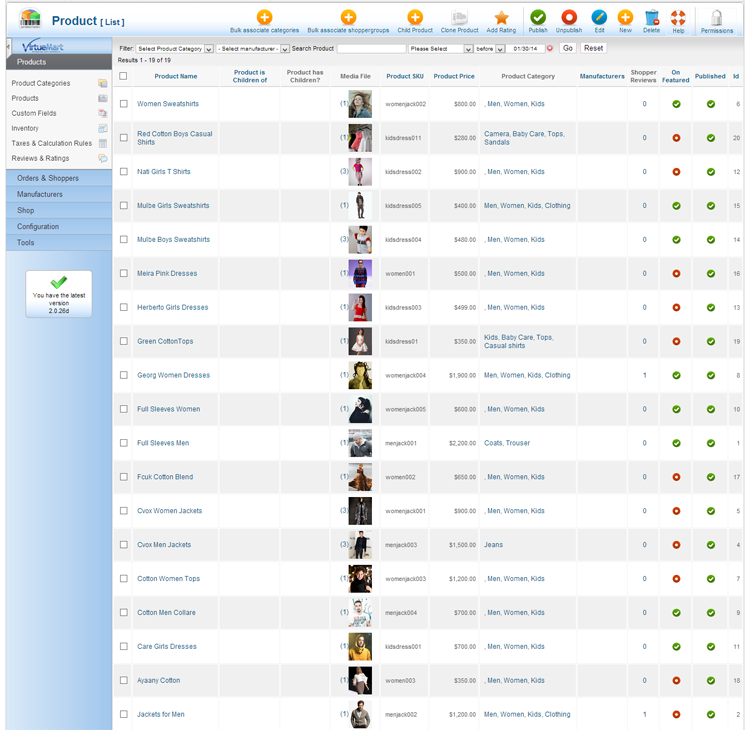Image resolution: width=750 pixels, height=730 pixels.
Task: Click the Bulk associate categories icon
Action: click(x=264, y=18)
